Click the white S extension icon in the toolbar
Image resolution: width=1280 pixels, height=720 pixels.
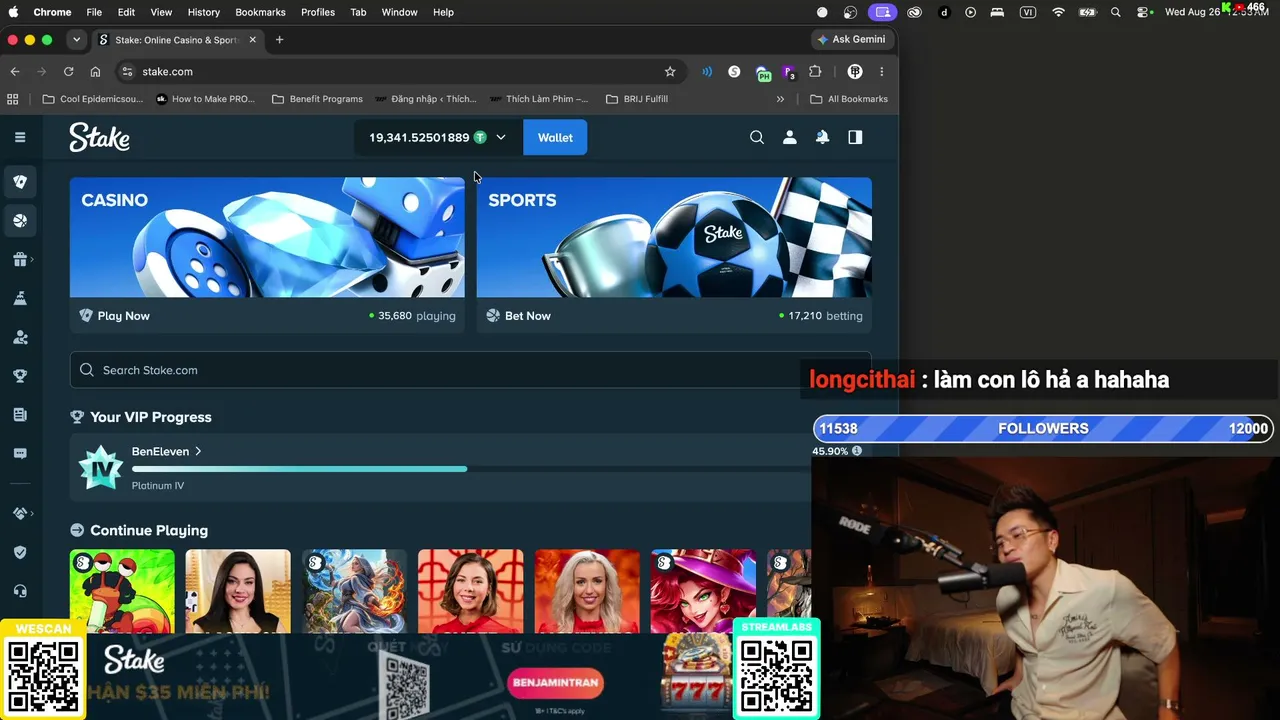734,72
